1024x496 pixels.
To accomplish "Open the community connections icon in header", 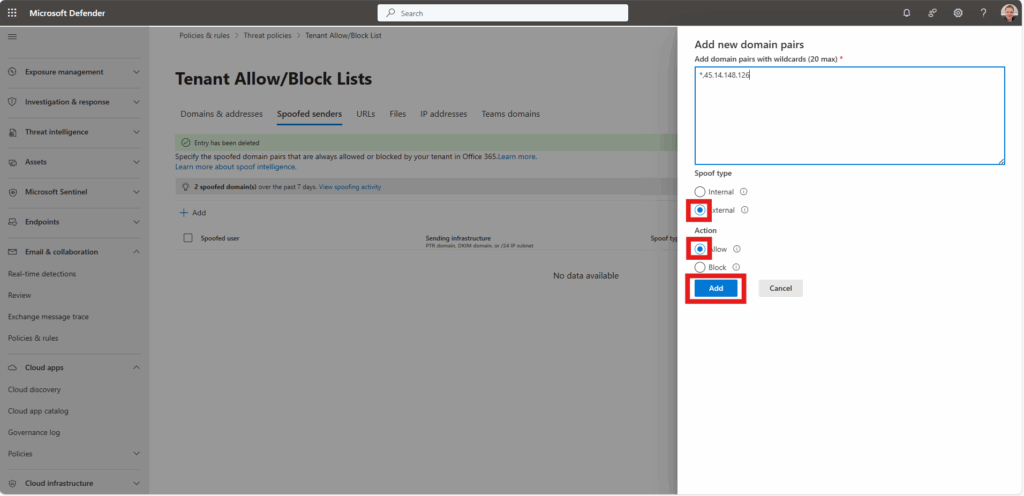I will pos(933,13).
